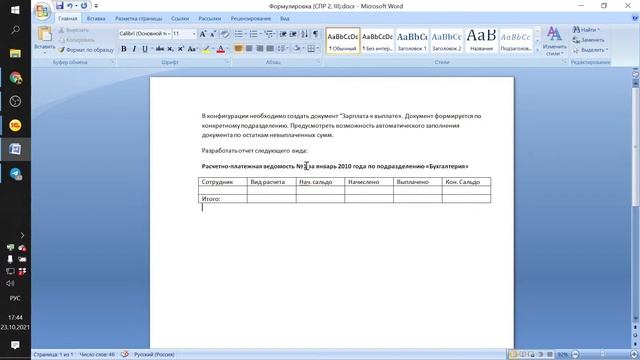Switch to the Вставка (Insert) tab
Viewport: 640px width, 360px height.
(96, 18)
